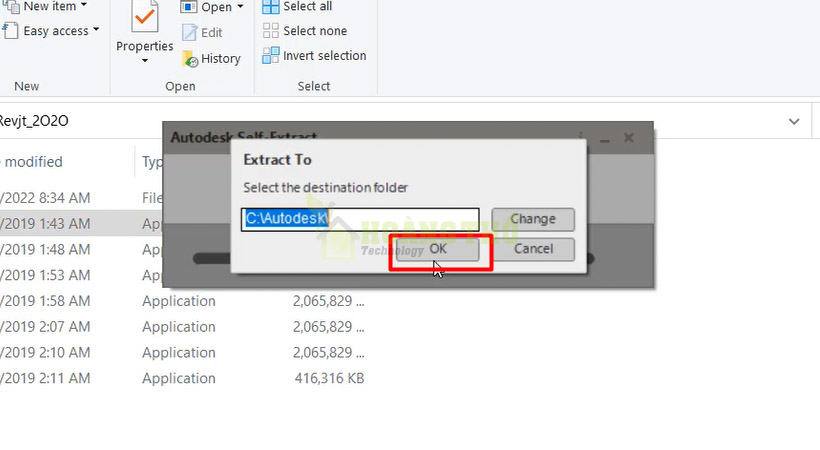Click the Properties checkmark icon
Viewport: 820px width, 450px height.
click(144, 17)
